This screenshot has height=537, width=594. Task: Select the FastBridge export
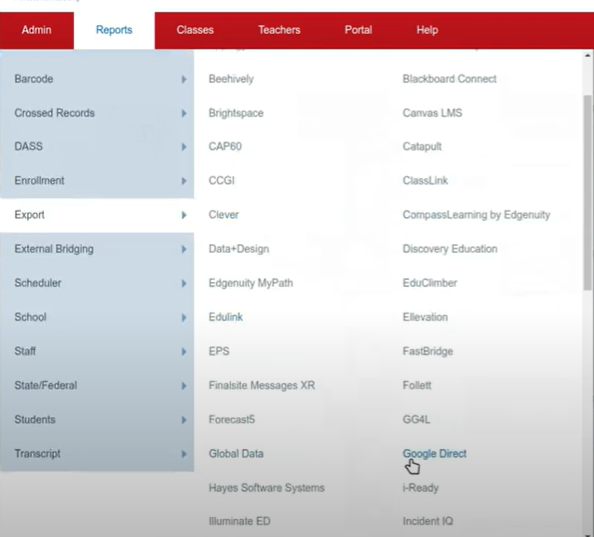tap(428, 351)
